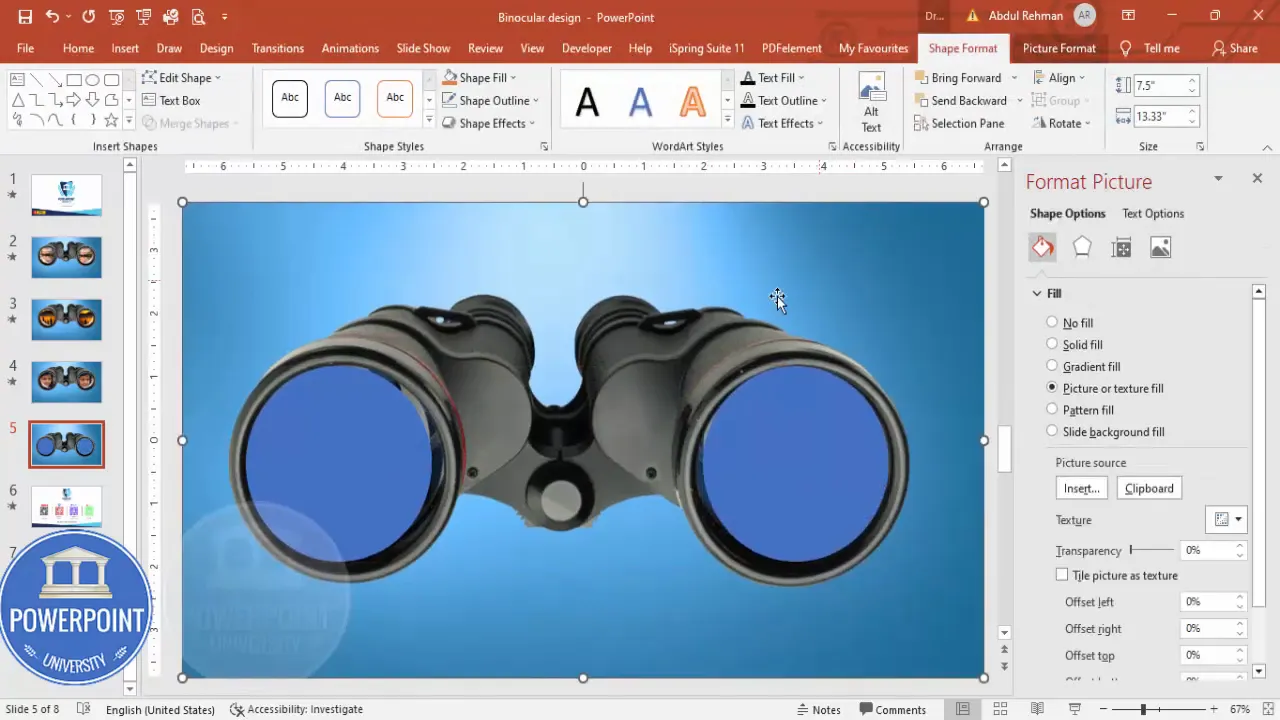The height and width of the screenshot is (720, 1280).
Task: Click the Share button
Action: [x=1234, y=48]
